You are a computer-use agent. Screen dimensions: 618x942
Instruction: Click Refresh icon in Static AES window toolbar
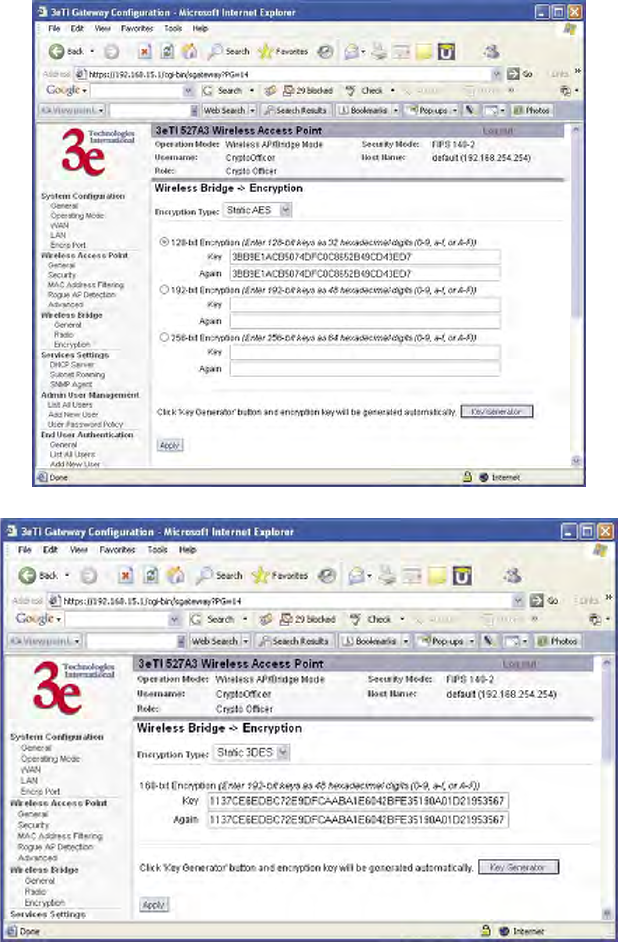[x=168, y=52]
